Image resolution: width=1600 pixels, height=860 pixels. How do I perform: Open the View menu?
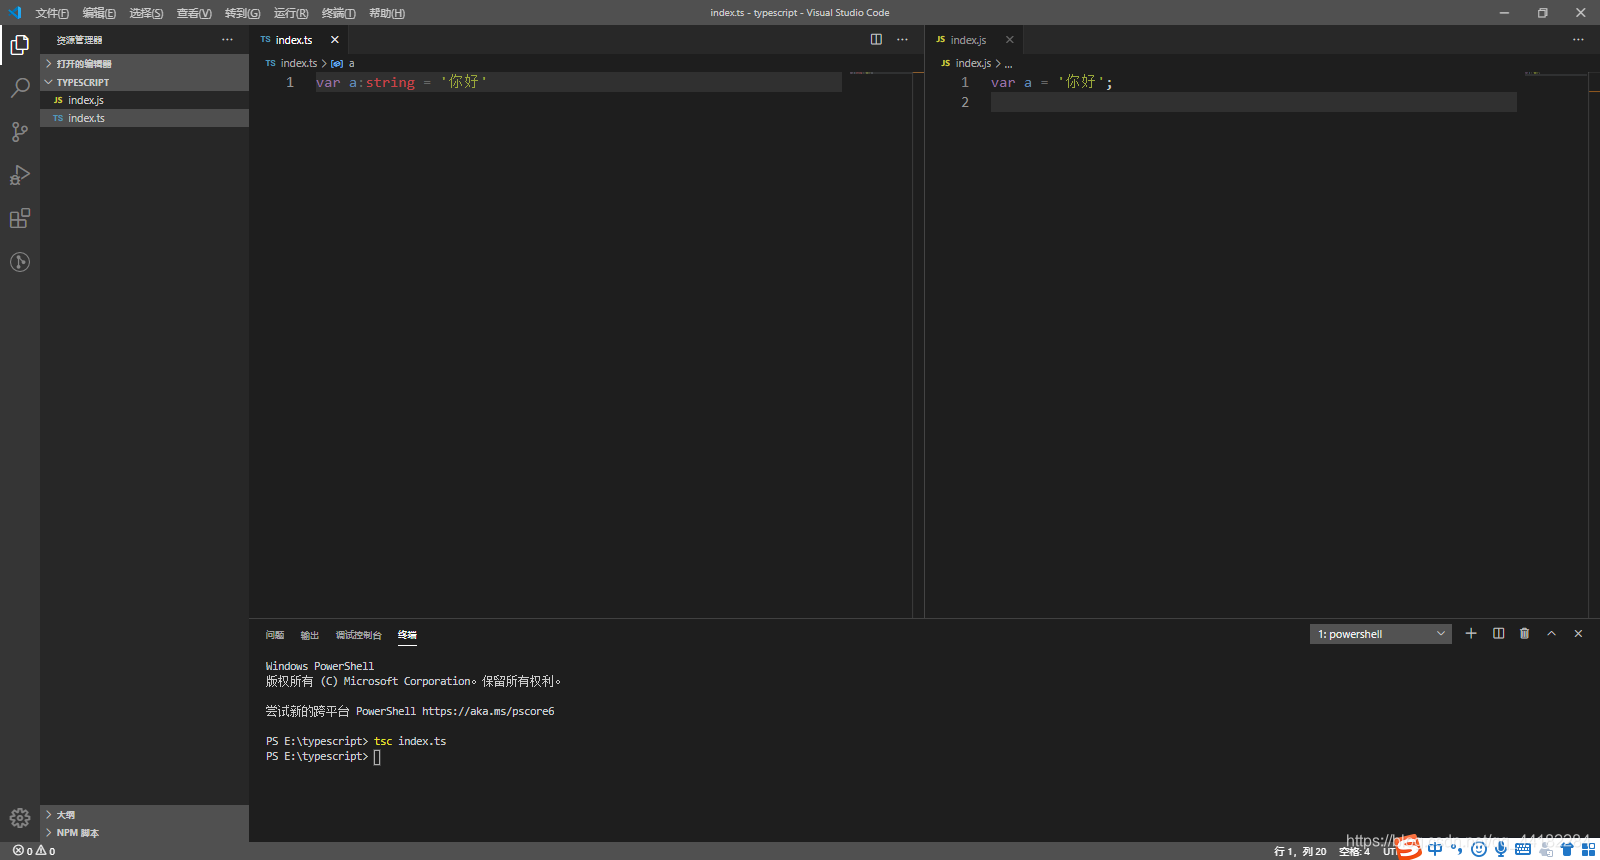point(194,13)
